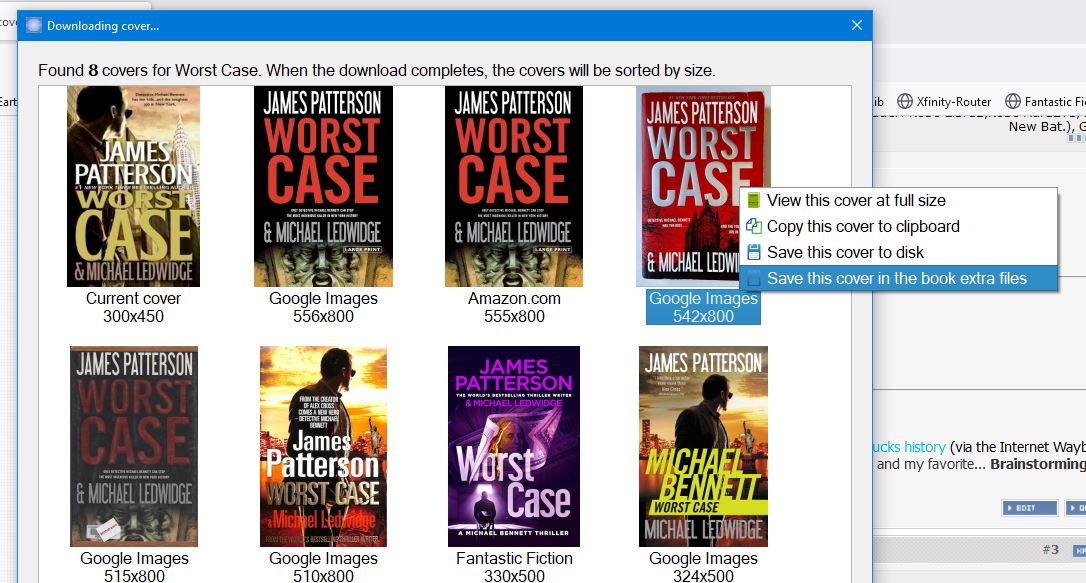Select the Michael Bennett 324x500 cover
Image resolution: width=1086 pixels, height=583 pixels.
coord(703,447)
